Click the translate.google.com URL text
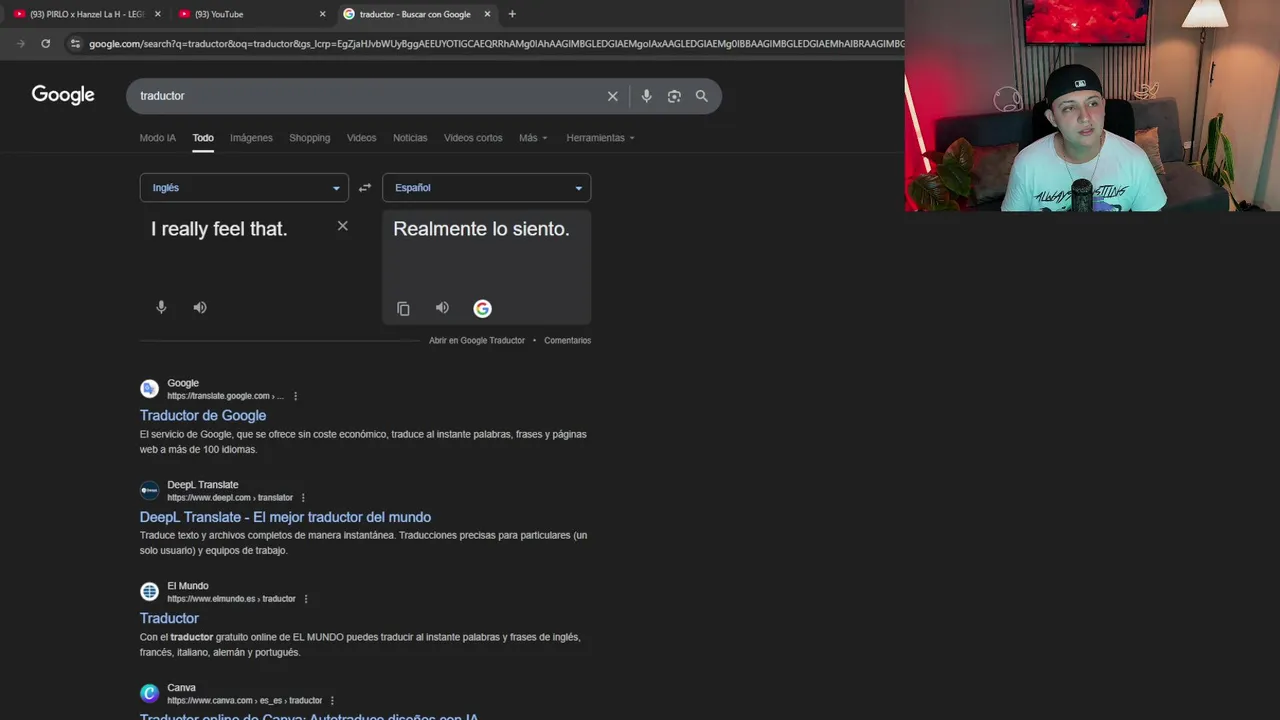The height and width of the screenshot is (720, 1280). pyautogui.click(x=225, y=396)
